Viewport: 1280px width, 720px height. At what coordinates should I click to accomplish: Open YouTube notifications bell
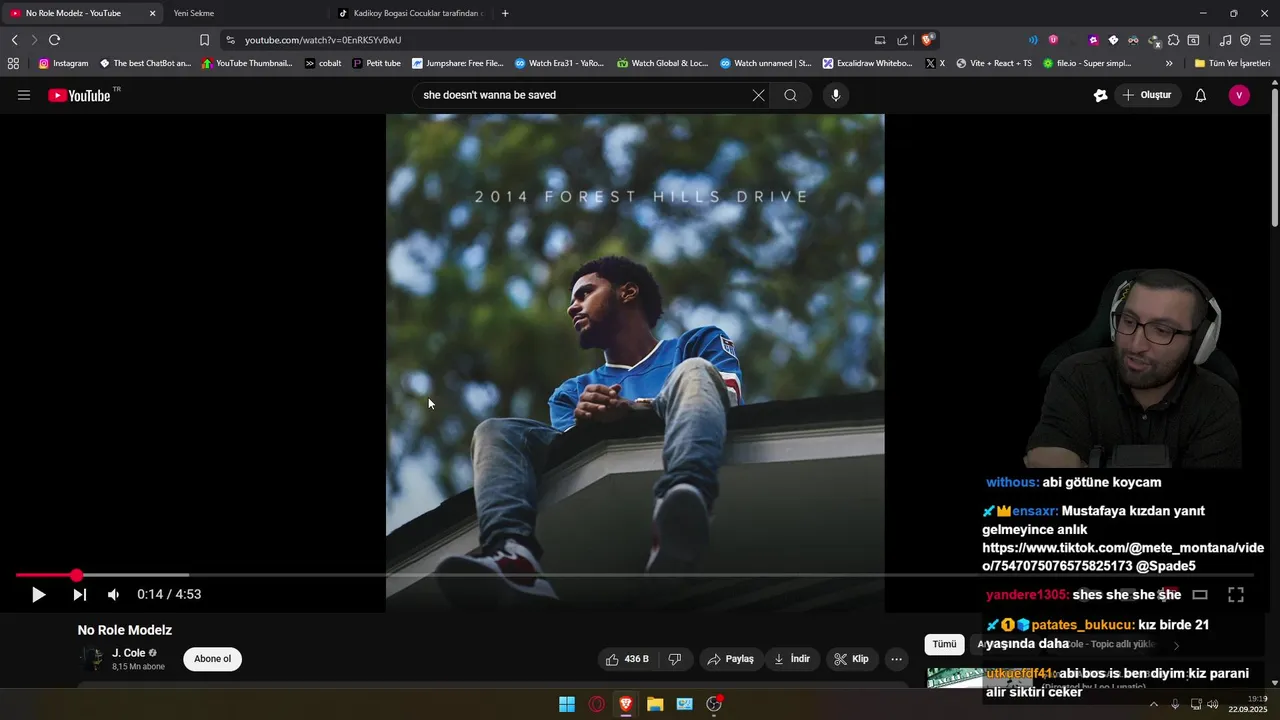pos(1200,95)
